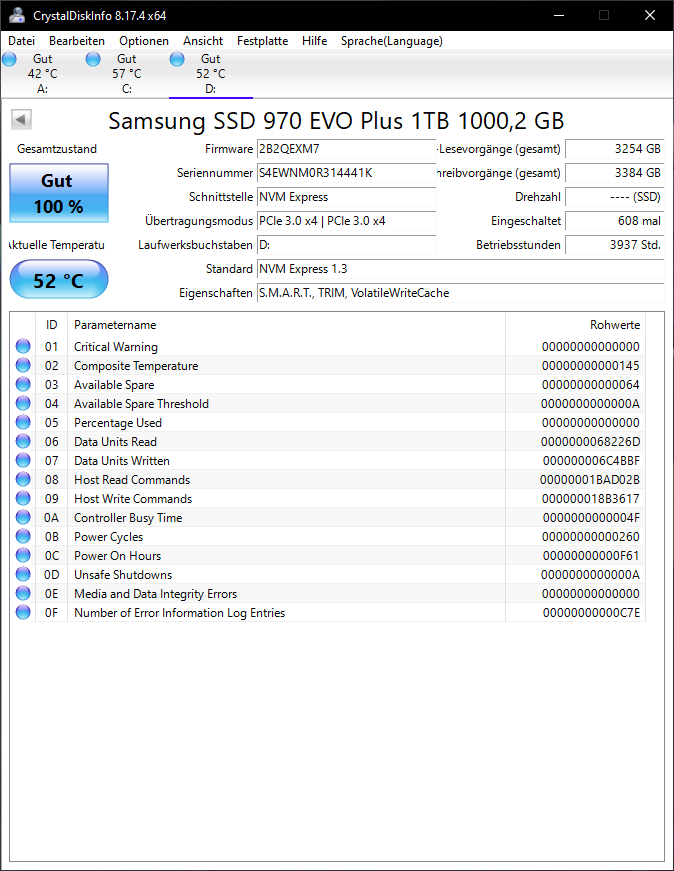This screenshot has width=674, height=871.
Task: Click the Parametername column header
Action: coord(286,325)
